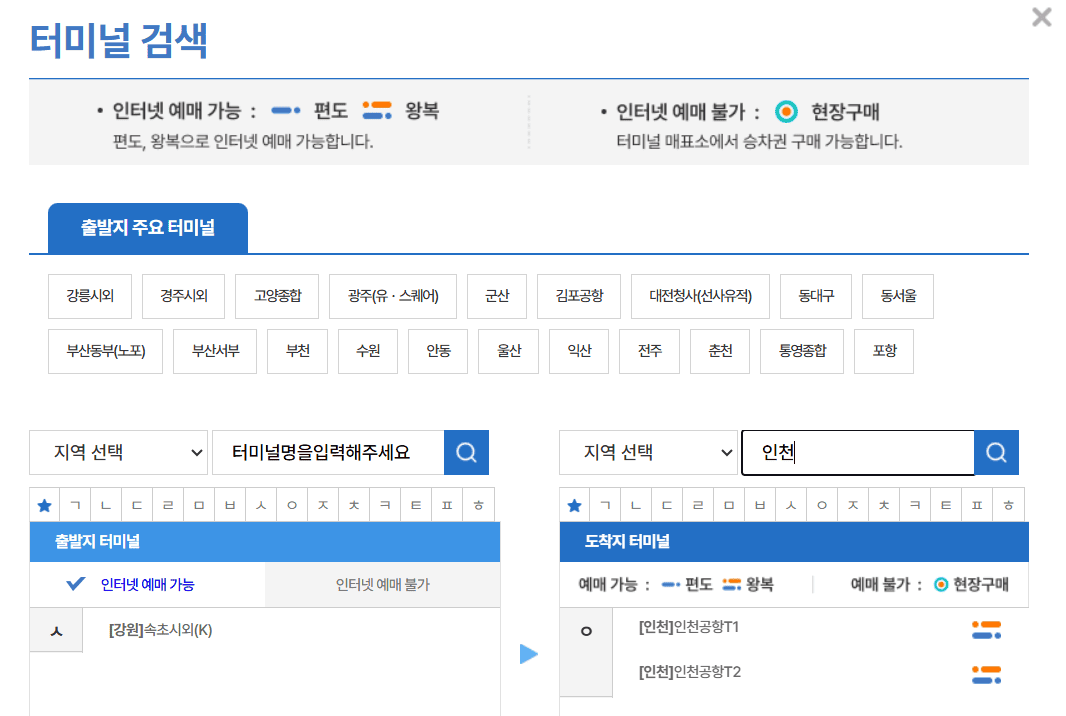
Task: Filter departure terminals by ㅈ
Action: point(323,505)
